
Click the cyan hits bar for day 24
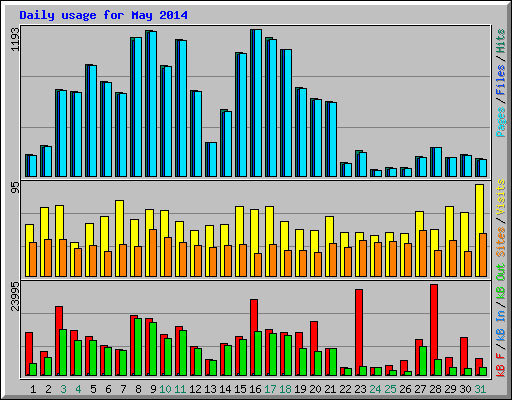[x=378, y=174]
